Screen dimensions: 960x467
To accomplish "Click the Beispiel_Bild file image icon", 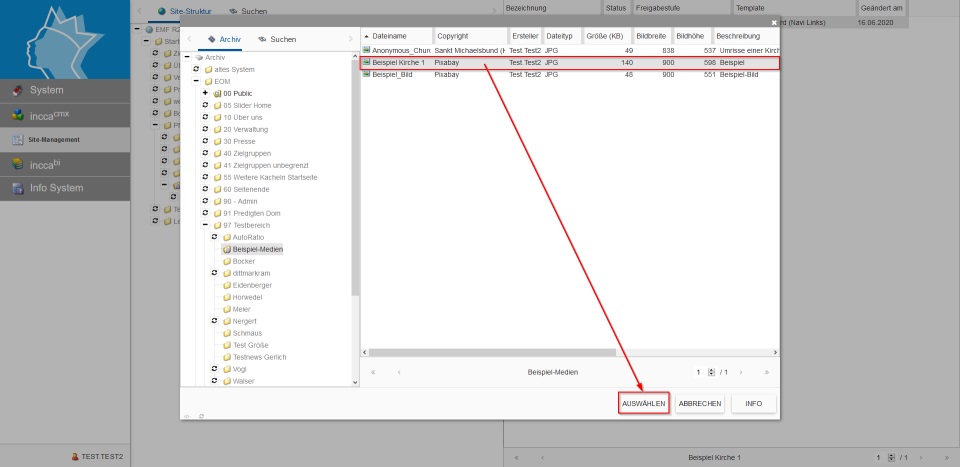I will 366,75.
